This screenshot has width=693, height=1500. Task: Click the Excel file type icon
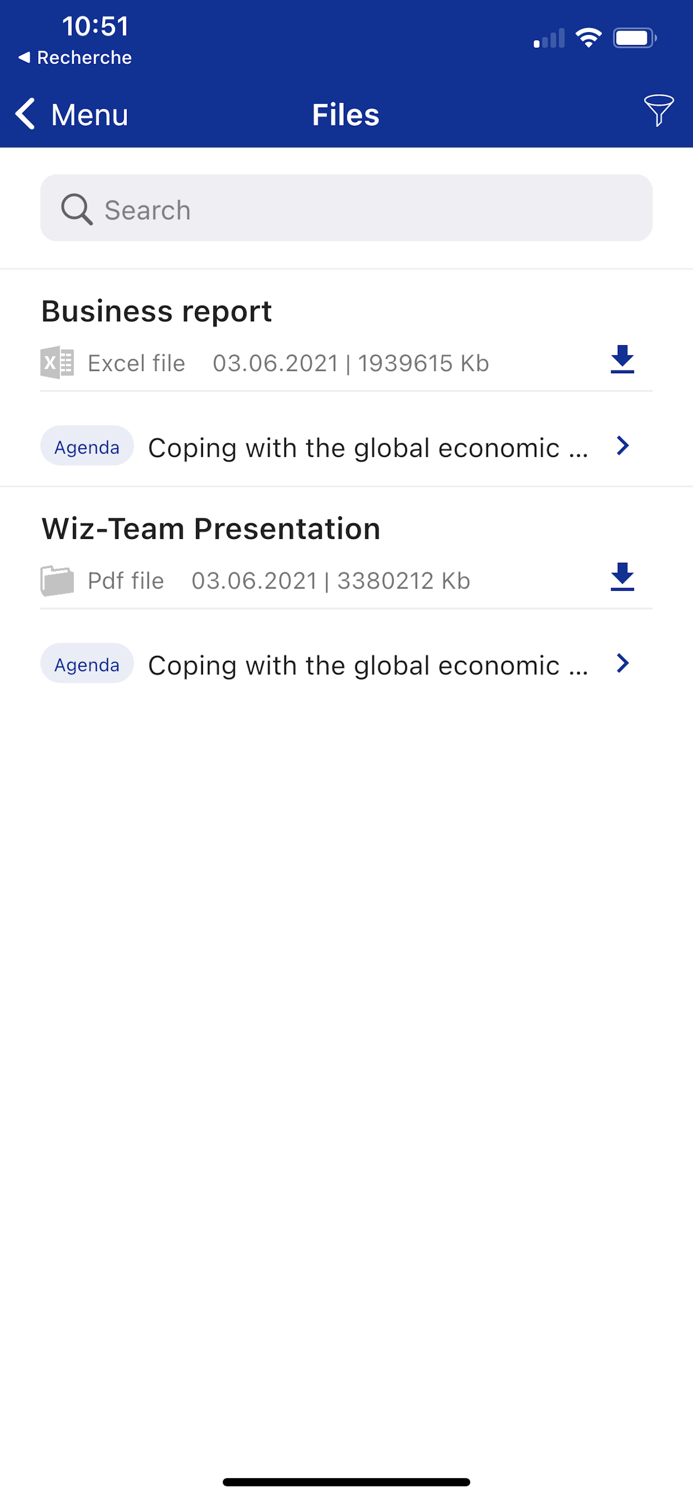(57, 363)
